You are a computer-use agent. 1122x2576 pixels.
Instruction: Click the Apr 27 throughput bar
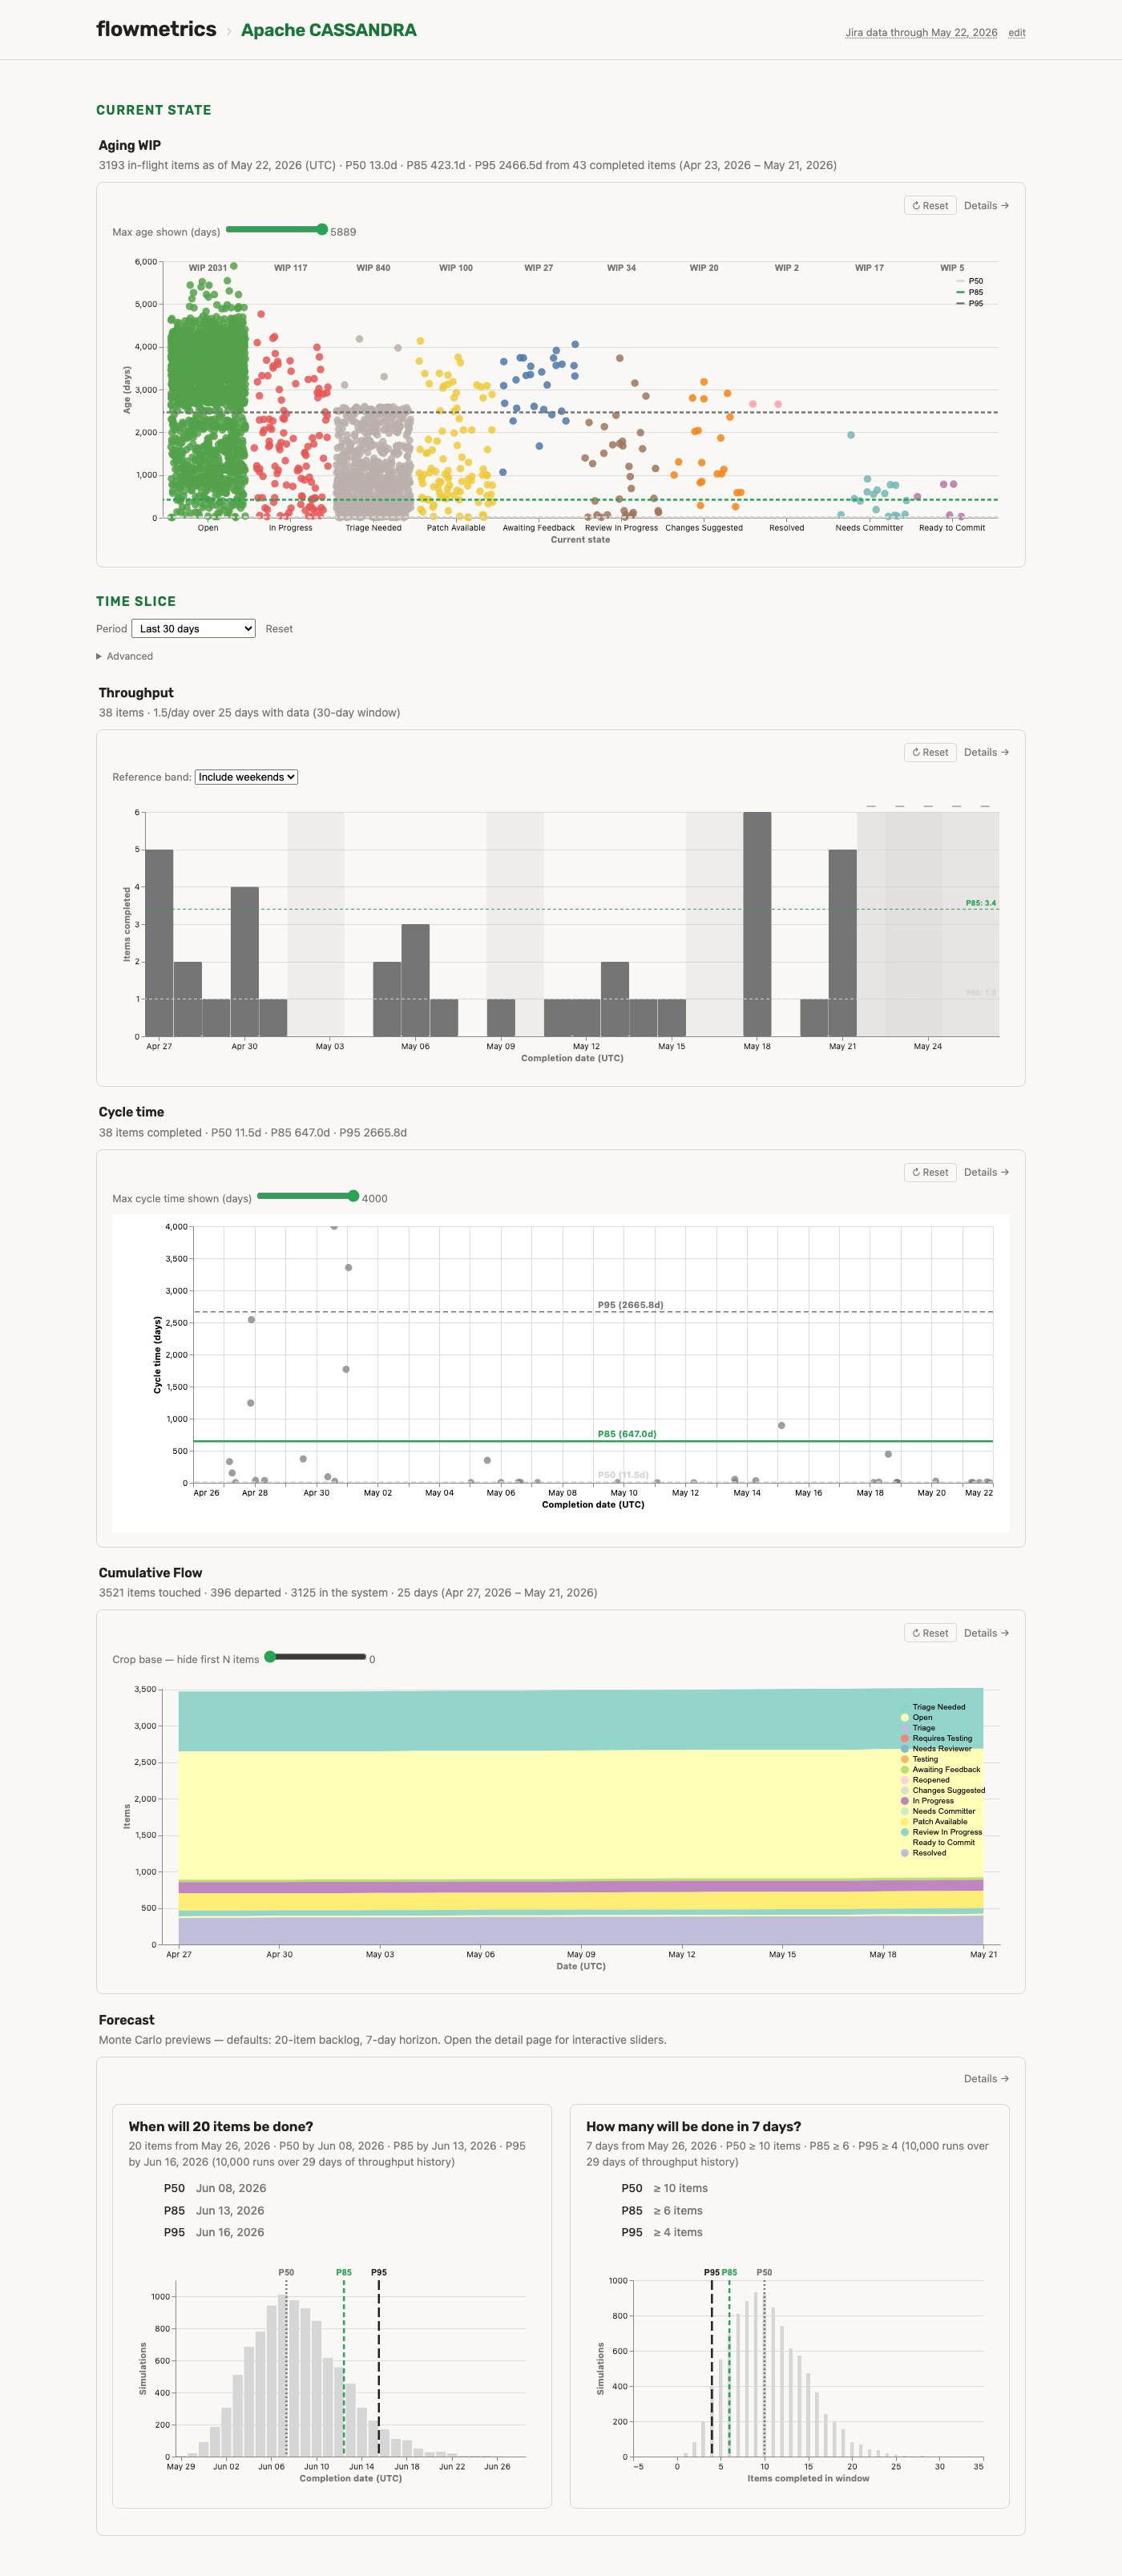159,943
